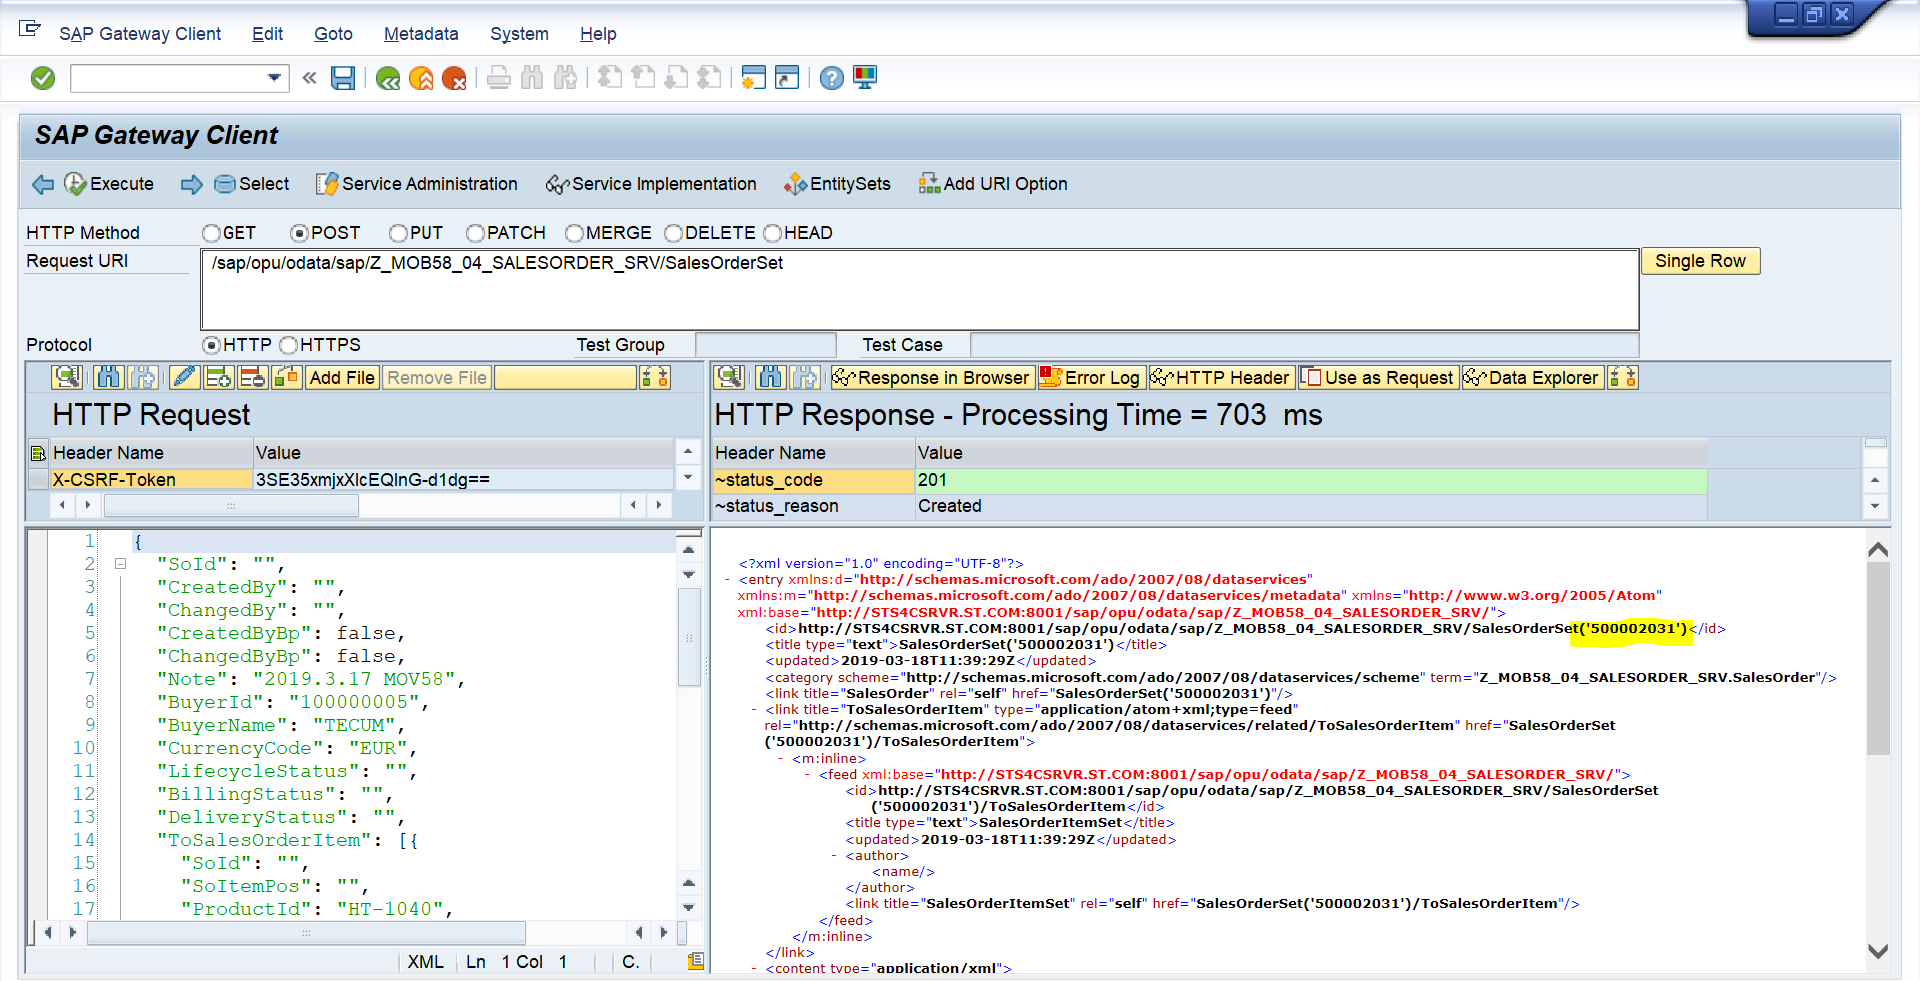Select the DELETE HTTP method
This screenshot has width=1920, height=981.
coord(674,233)
